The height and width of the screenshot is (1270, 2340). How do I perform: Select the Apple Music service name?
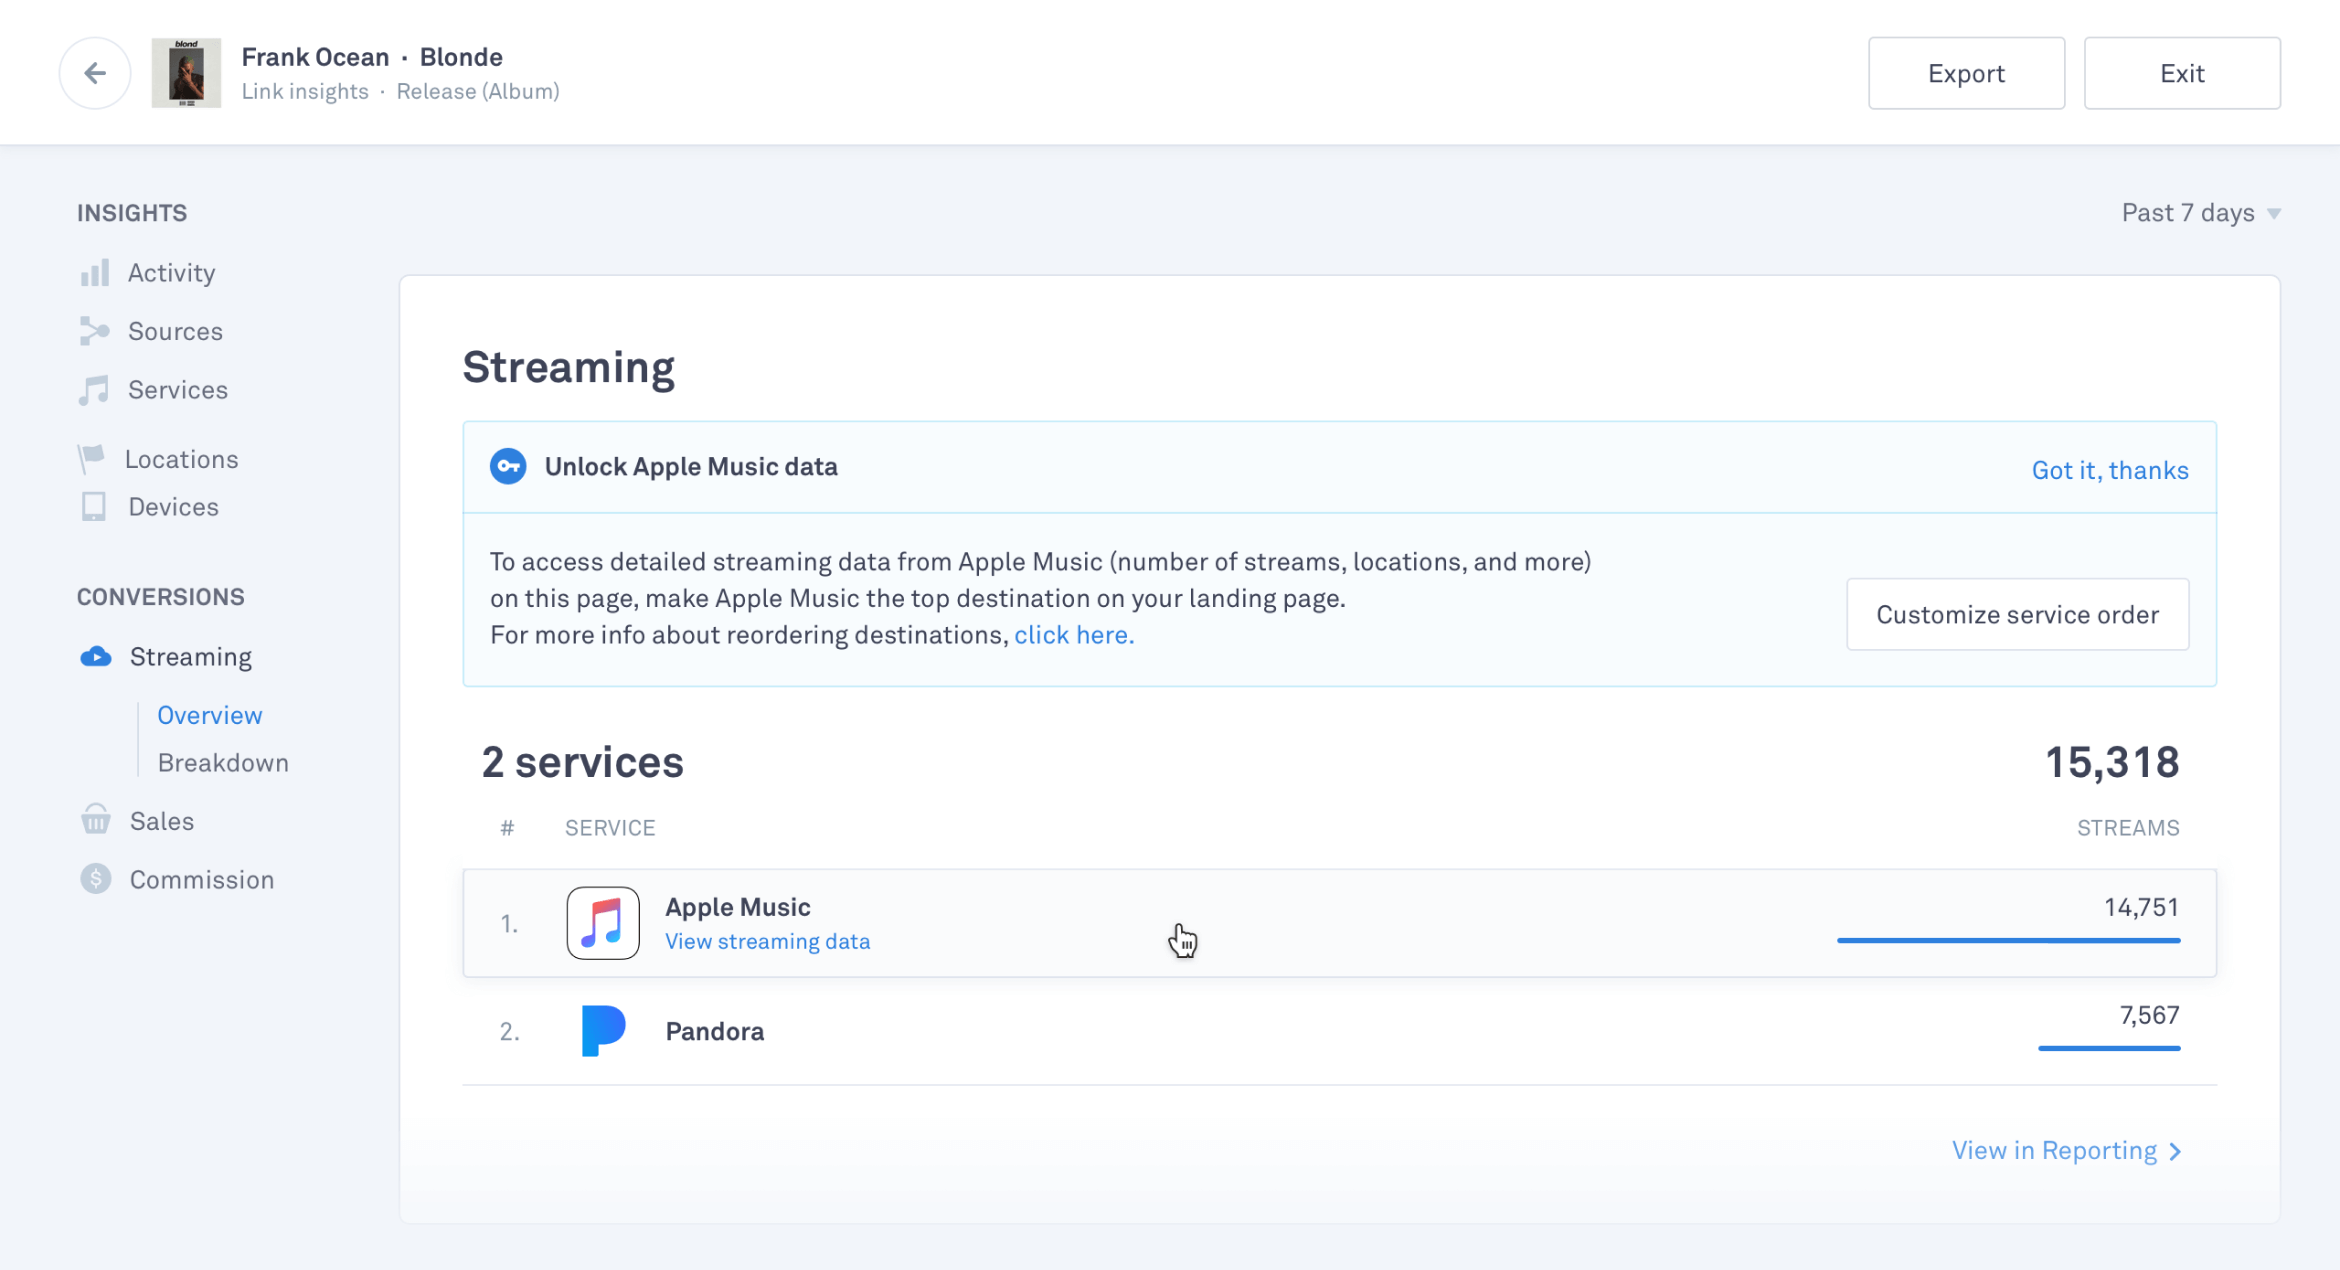(x=738, y=907)
